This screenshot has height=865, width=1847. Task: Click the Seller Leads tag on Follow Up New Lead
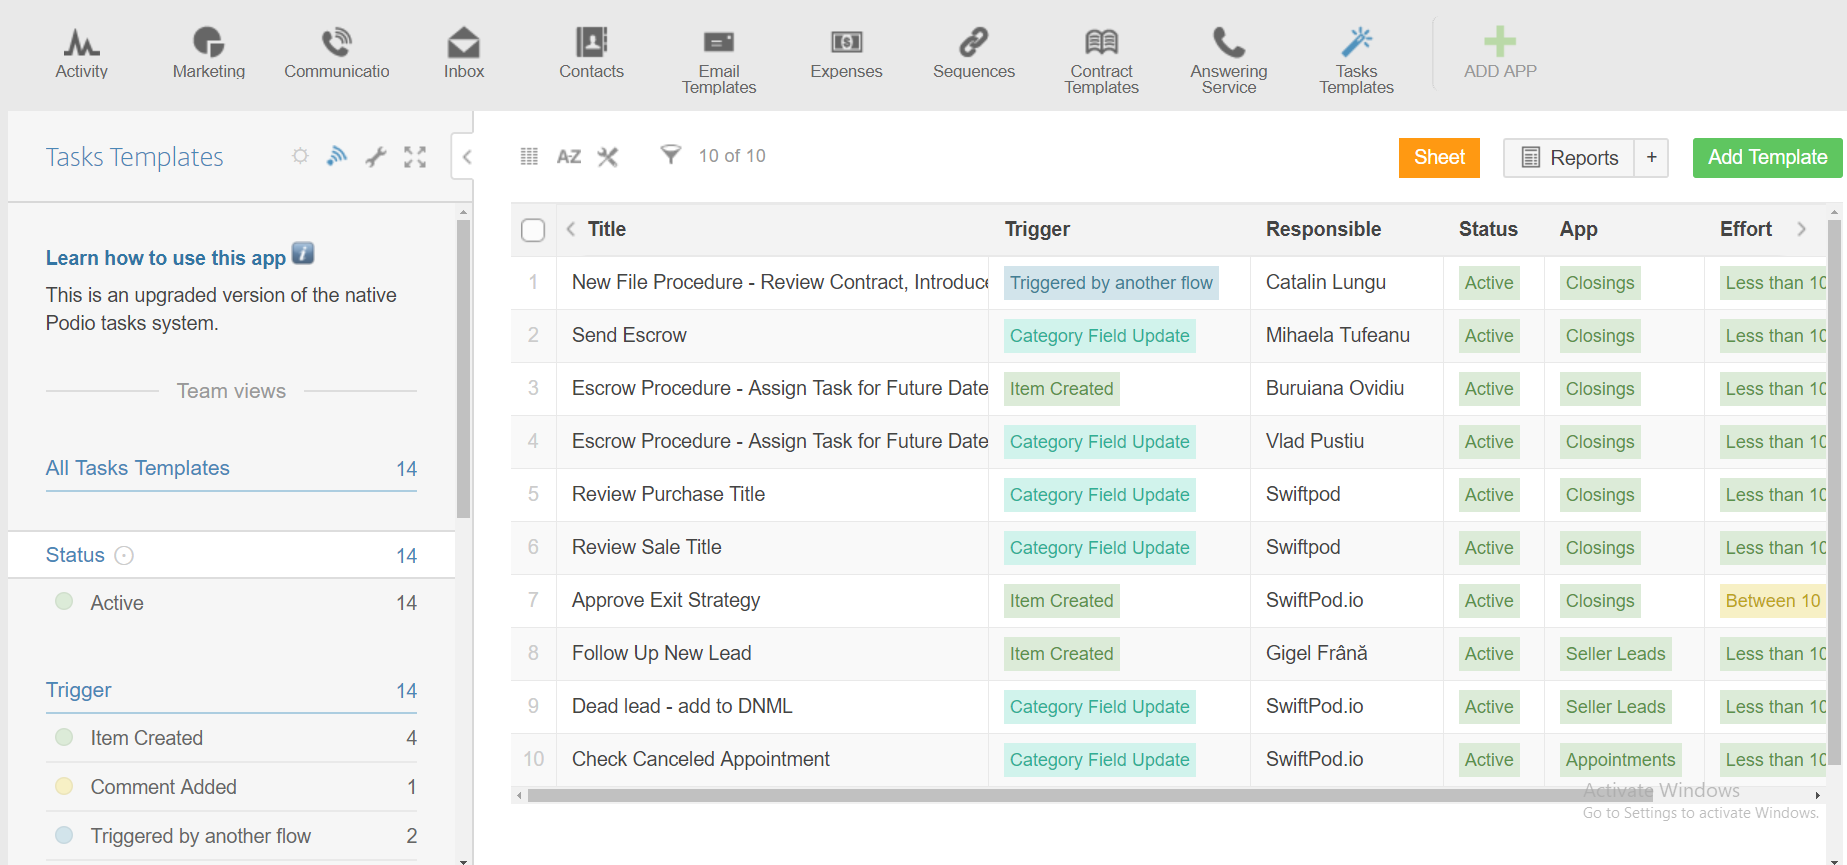1615,654
